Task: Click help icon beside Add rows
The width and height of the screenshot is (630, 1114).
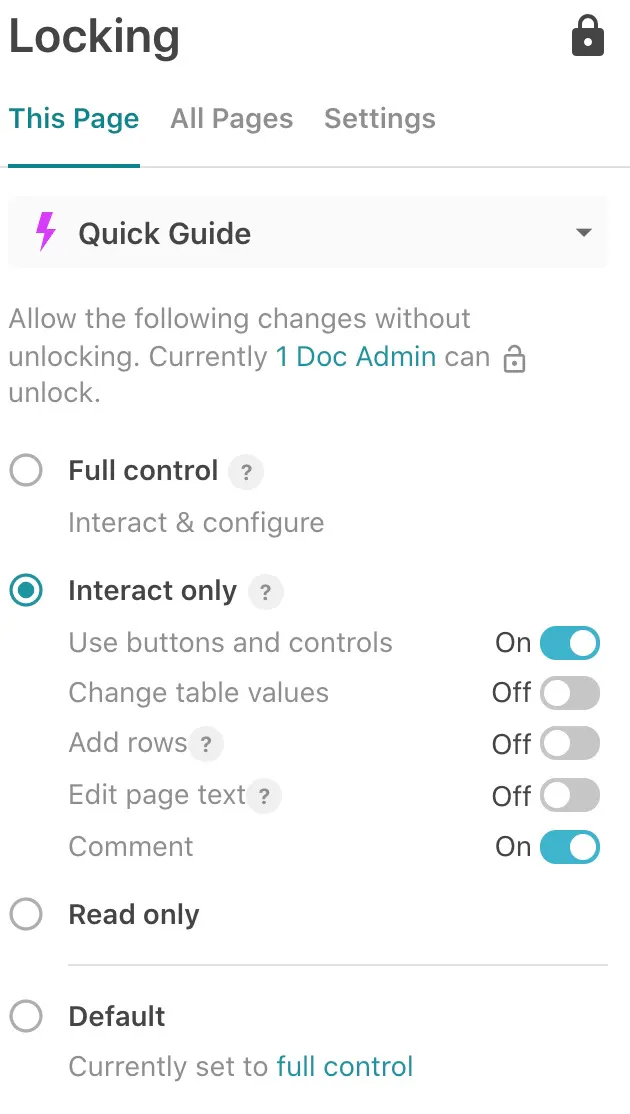Action: 206,744
